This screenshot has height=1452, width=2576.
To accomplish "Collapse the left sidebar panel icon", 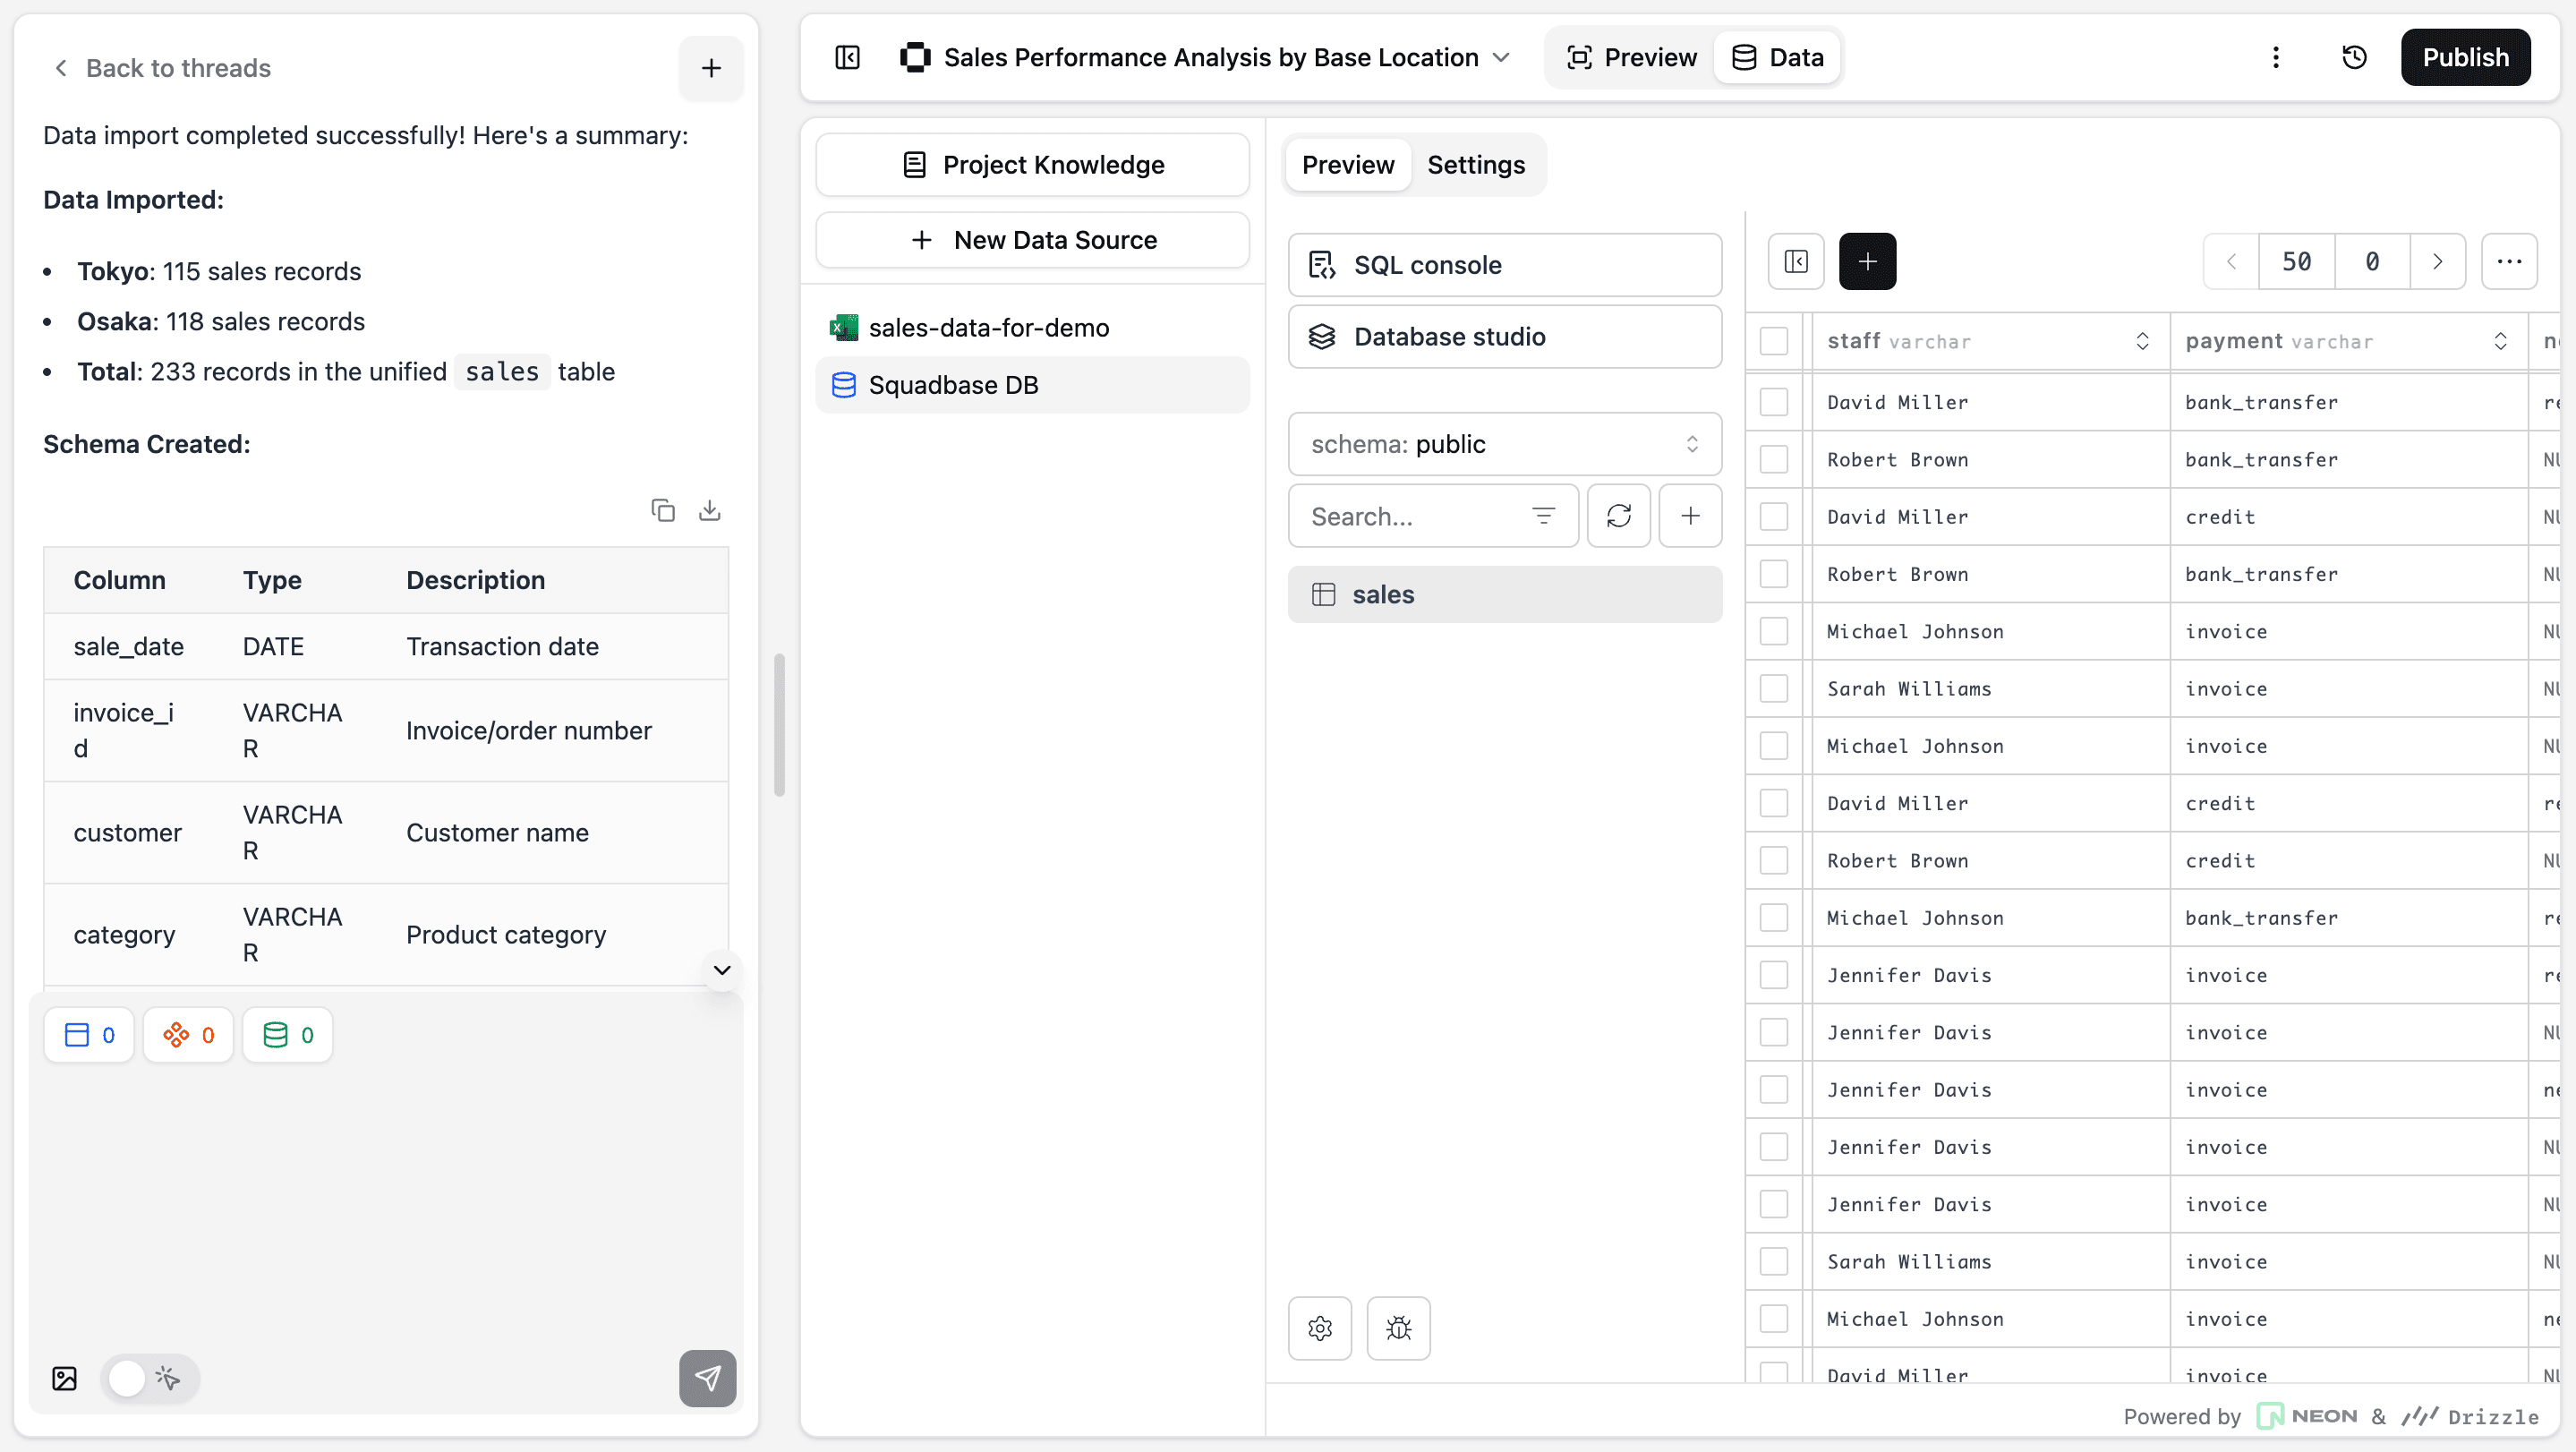I will point(847,57).
